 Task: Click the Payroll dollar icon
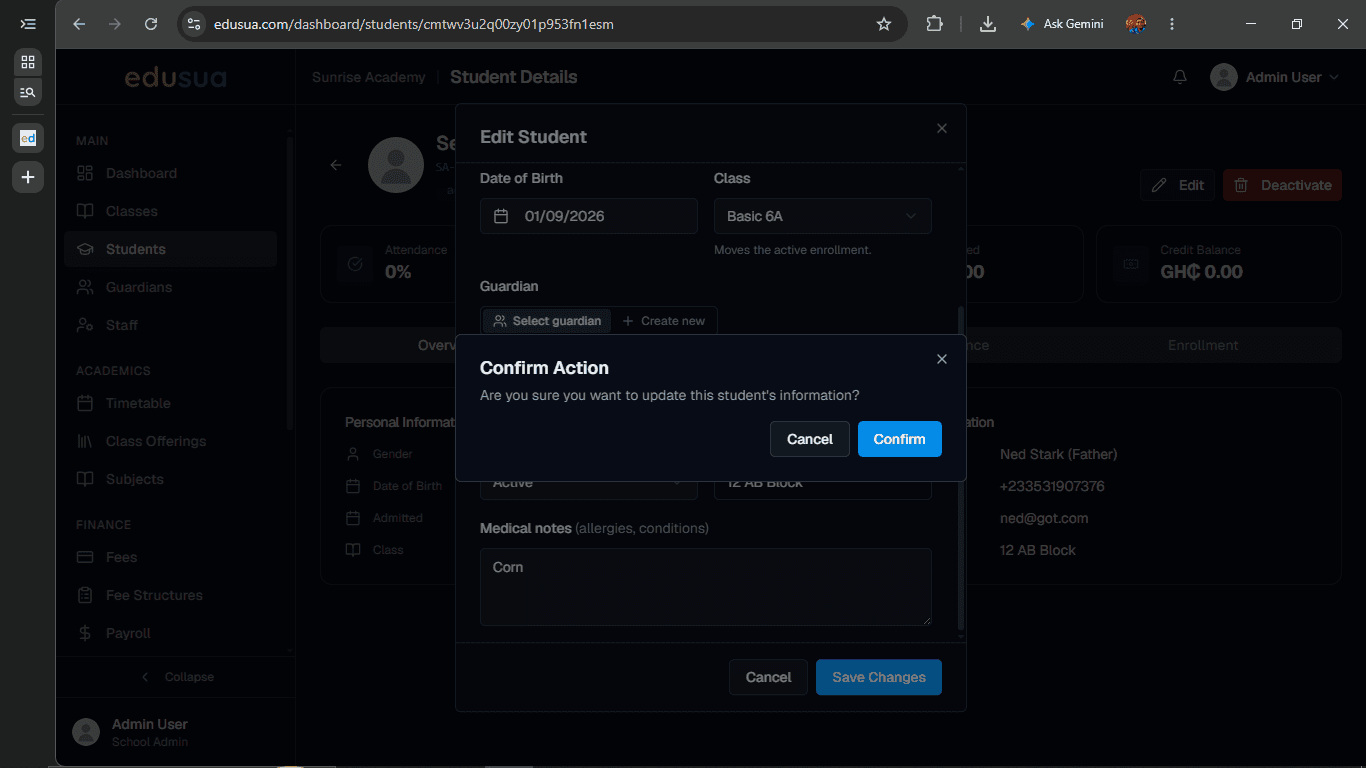point(85,633)
